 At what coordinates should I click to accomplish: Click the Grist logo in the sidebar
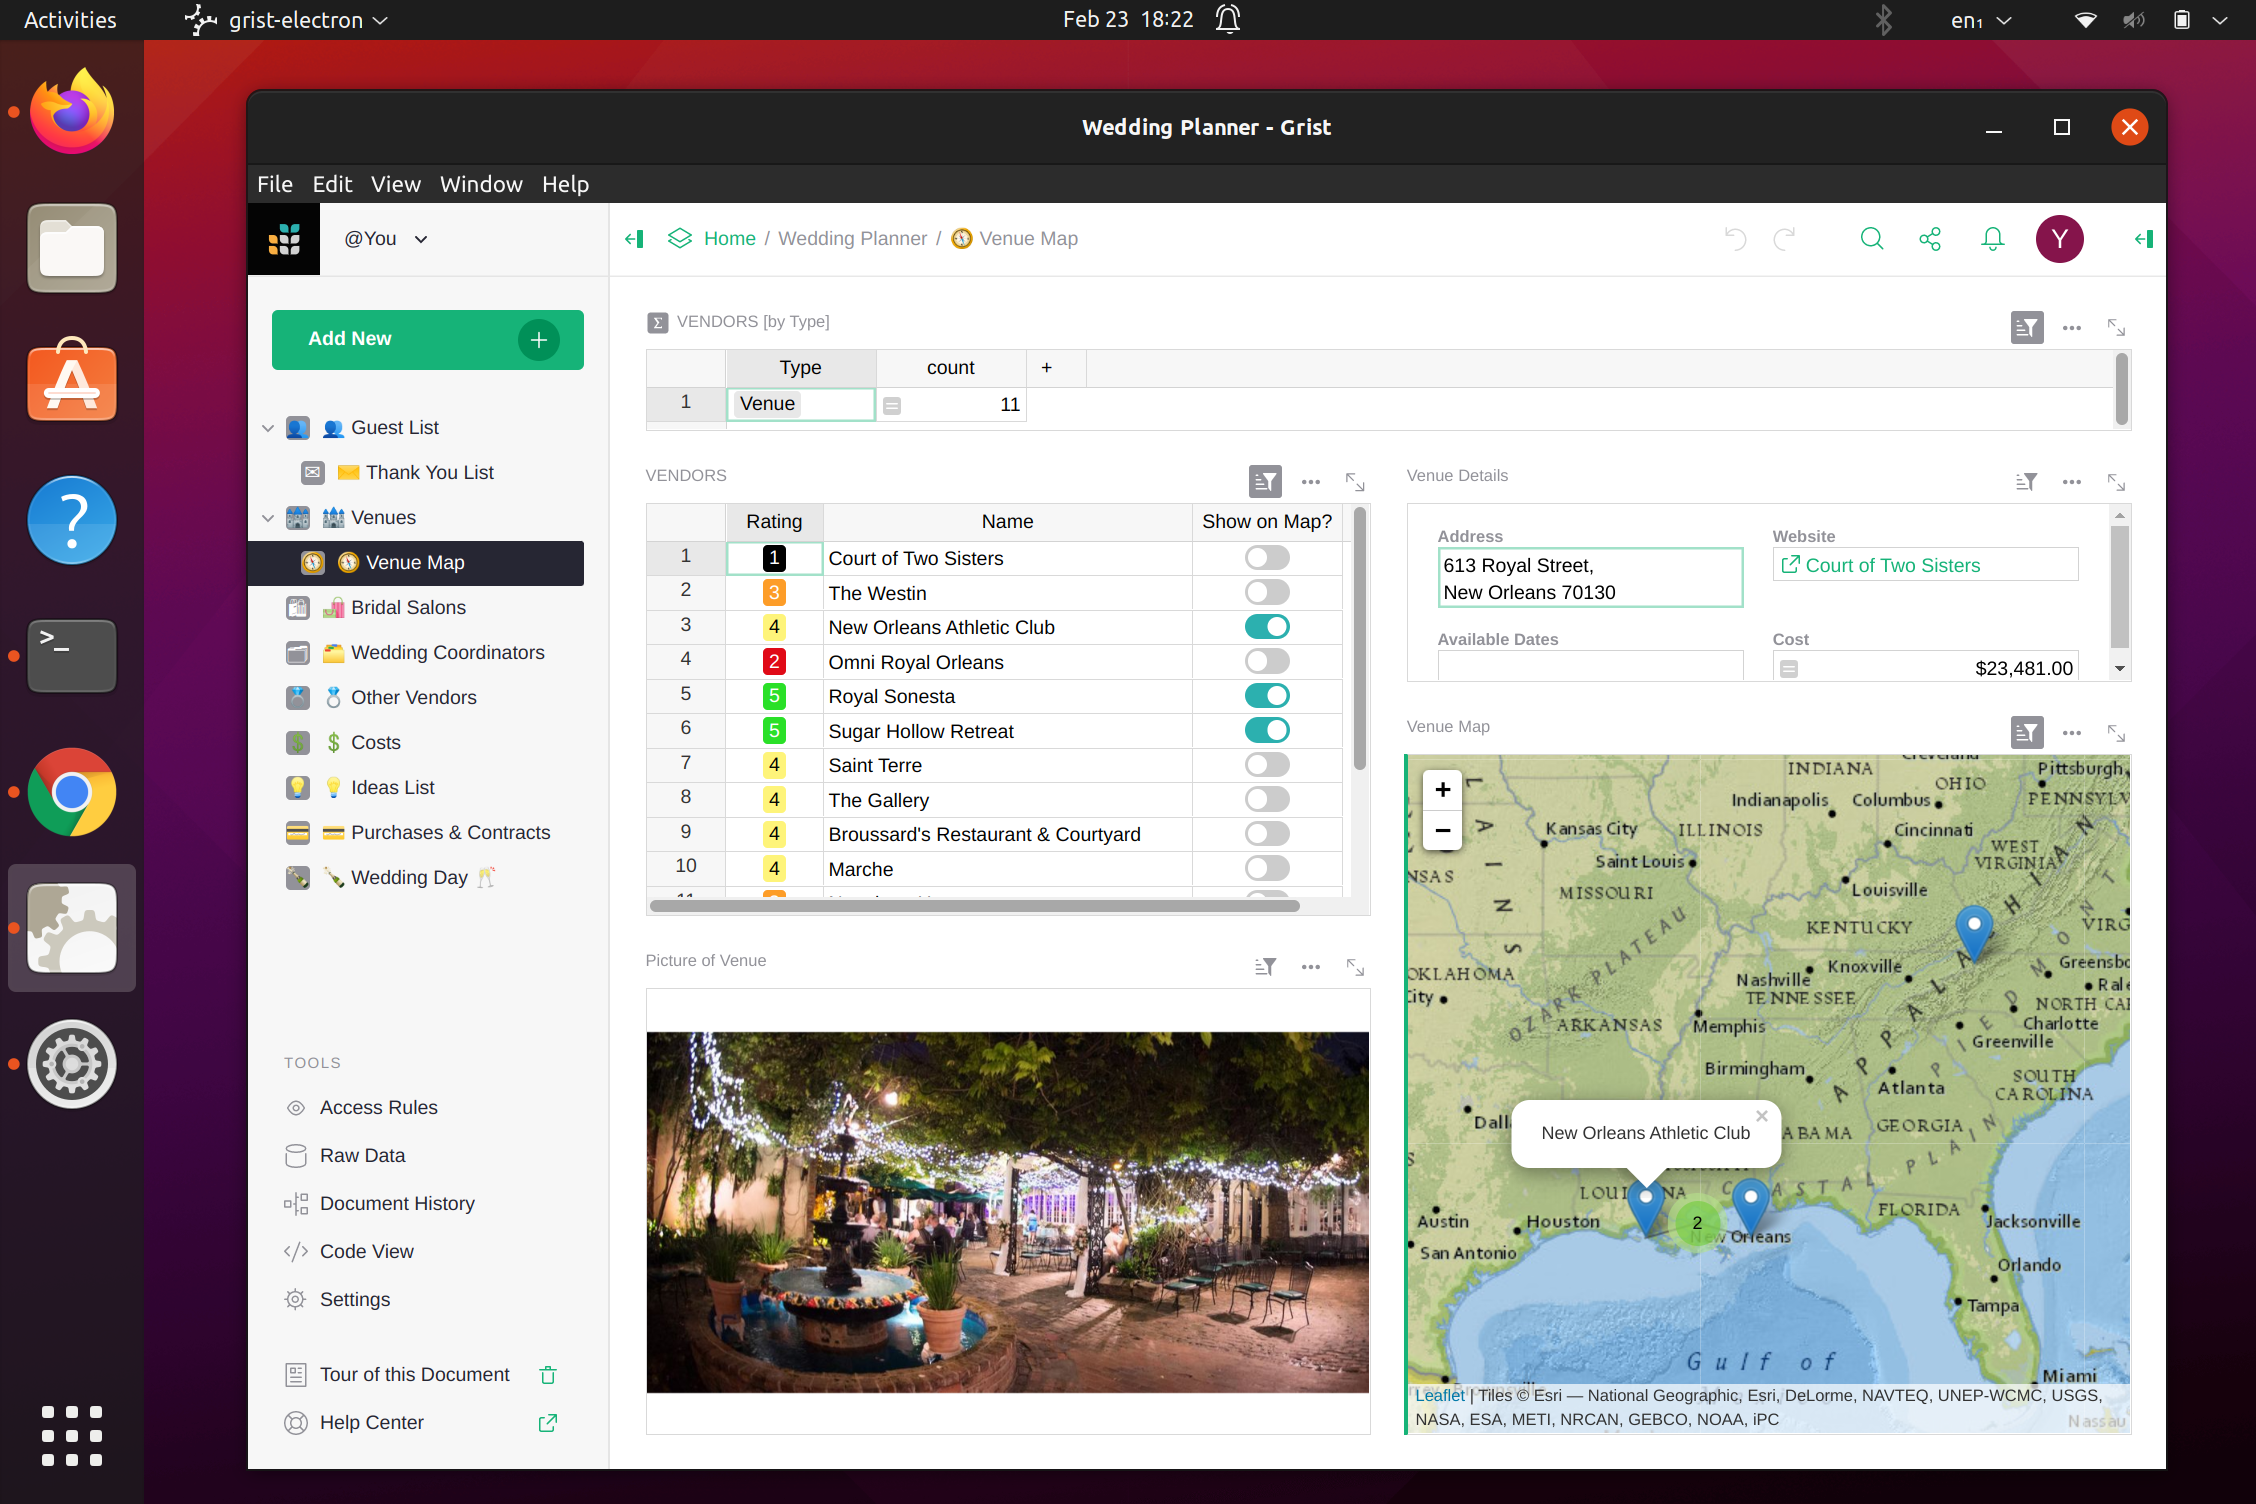(x=284, y=239)
